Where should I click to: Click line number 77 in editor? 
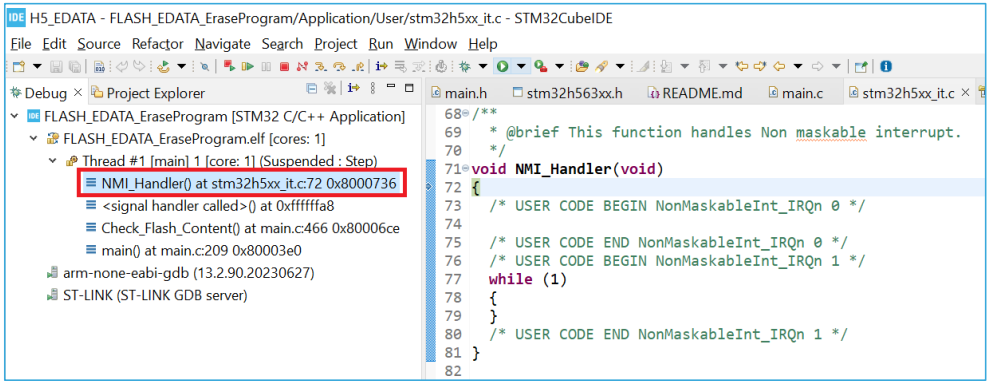click(453, 279)
